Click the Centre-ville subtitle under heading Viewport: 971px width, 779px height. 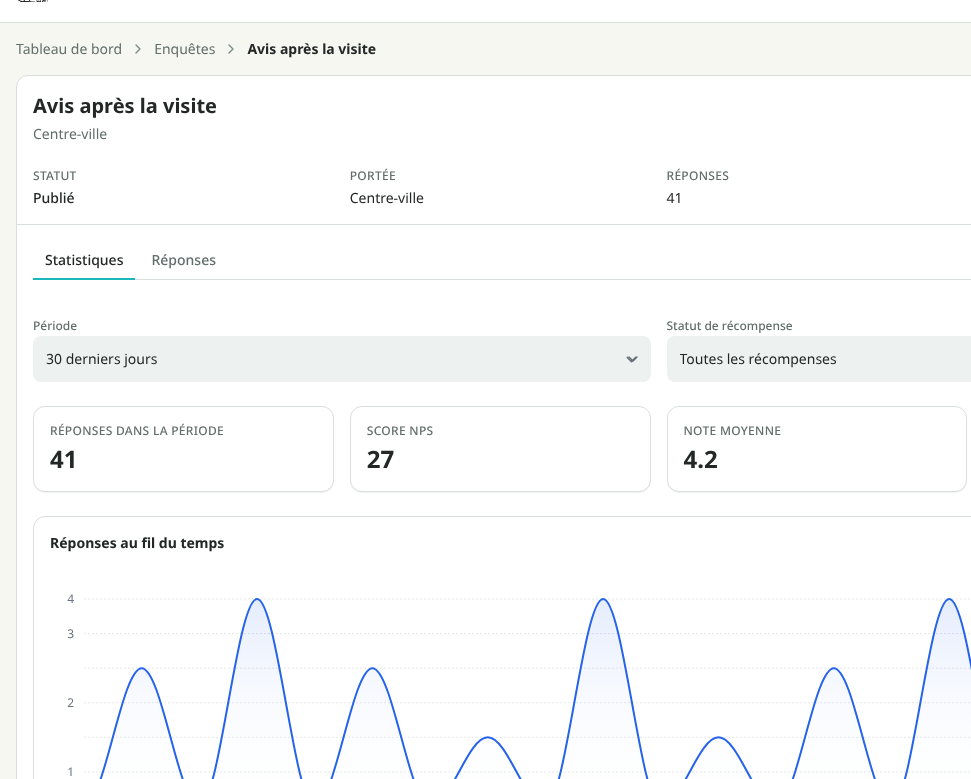pos(70,134)
